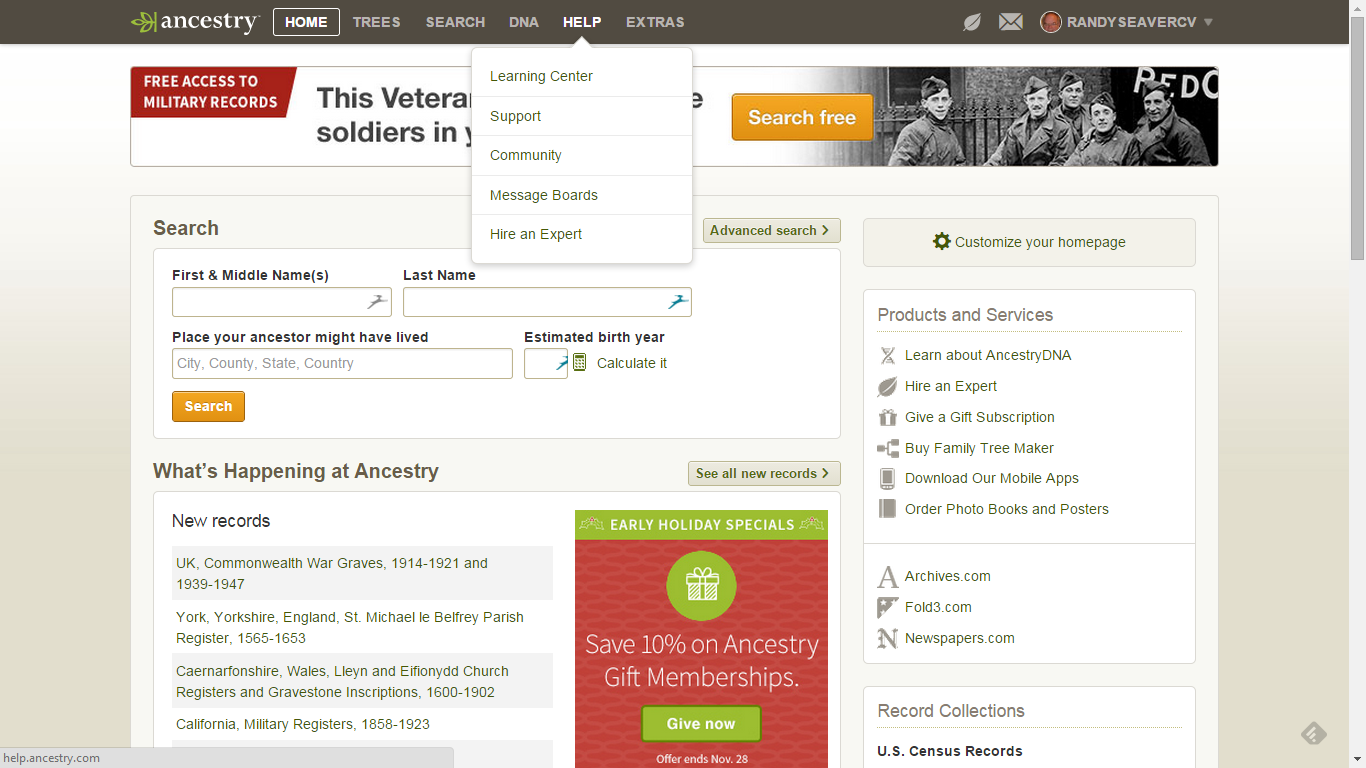Focus the First & Middle Name(s) field
Screen dimensions: 1366x768
click(x=282, y=302)
